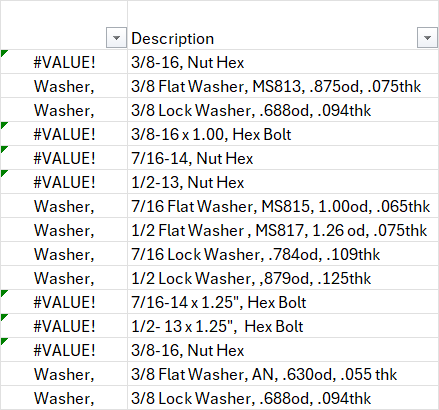Select the AN flat washer description cell
Viewport: 439px width, 410px height.
point(283,374)
